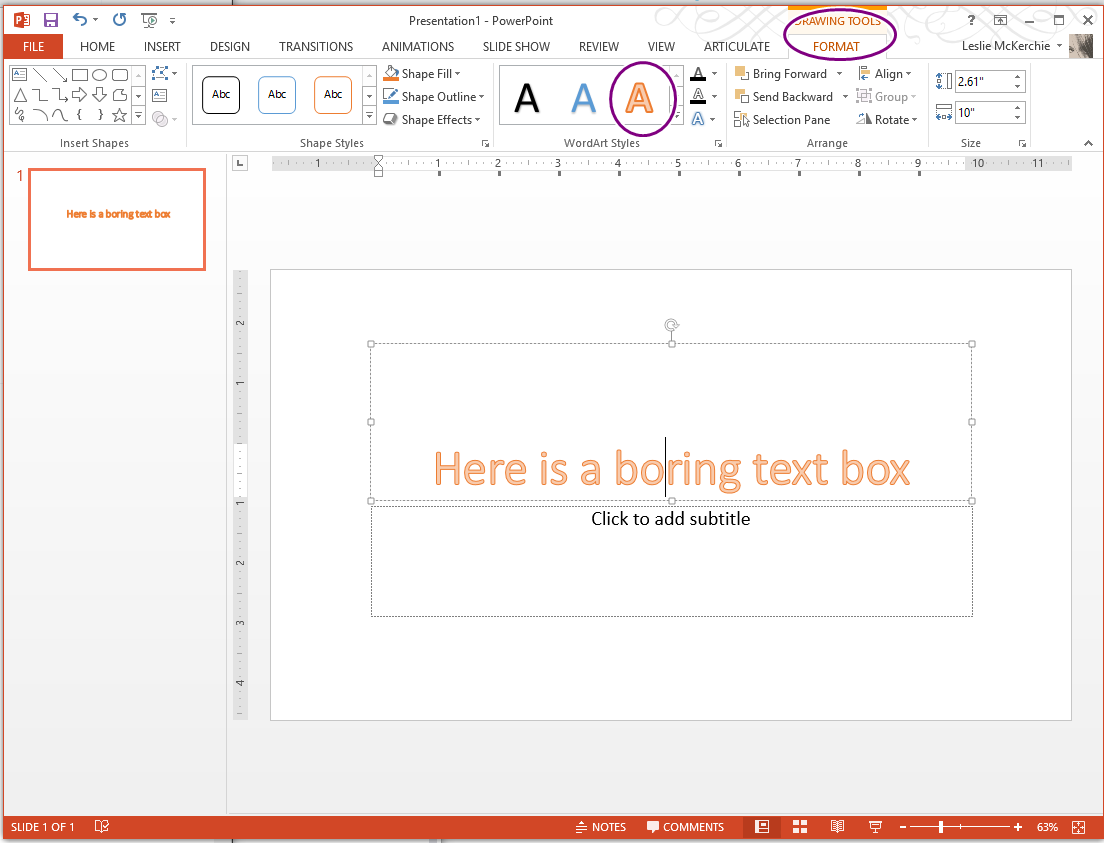
Task: Expand the WordArt Styles gallery
Action: click(676, 119)
